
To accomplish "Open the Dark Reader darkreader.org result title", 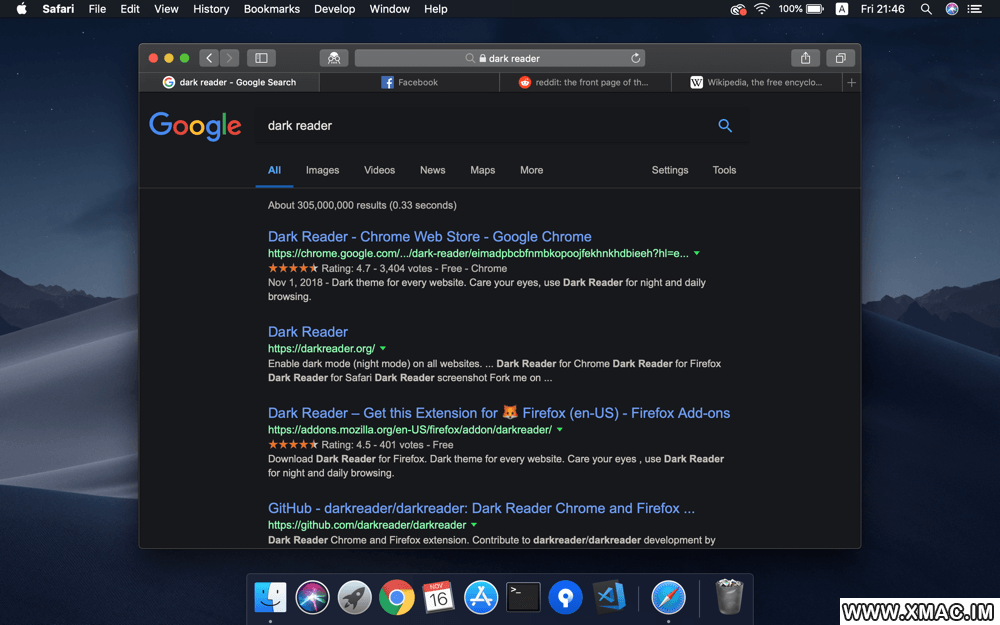I will 307,332.
